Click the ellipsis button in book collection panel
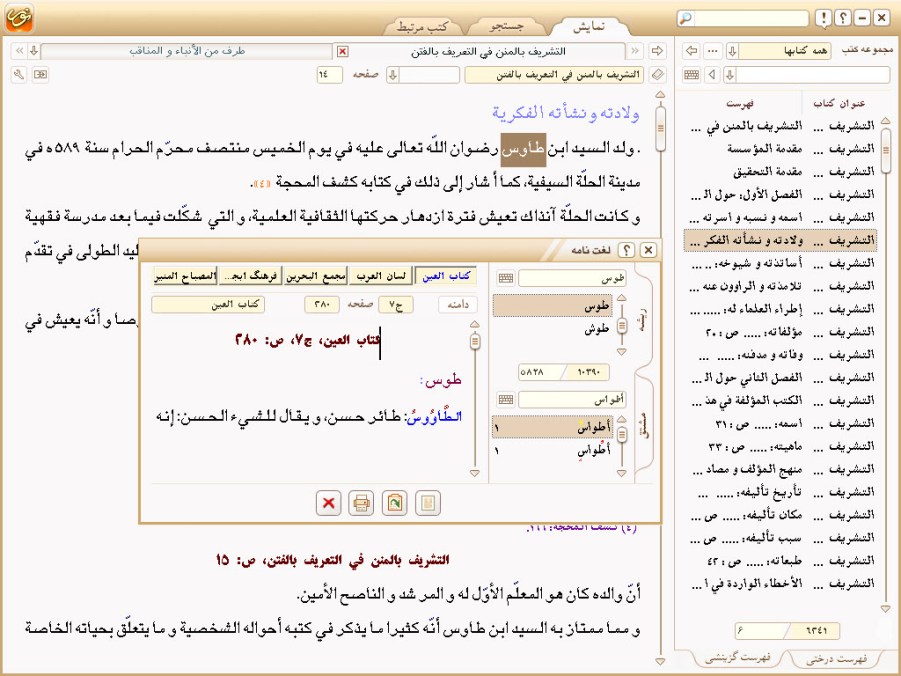 tap(713, 51)
